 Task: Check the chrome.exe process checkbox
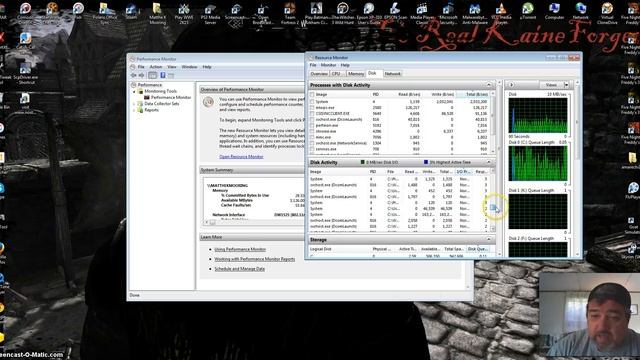click(312, 131)
